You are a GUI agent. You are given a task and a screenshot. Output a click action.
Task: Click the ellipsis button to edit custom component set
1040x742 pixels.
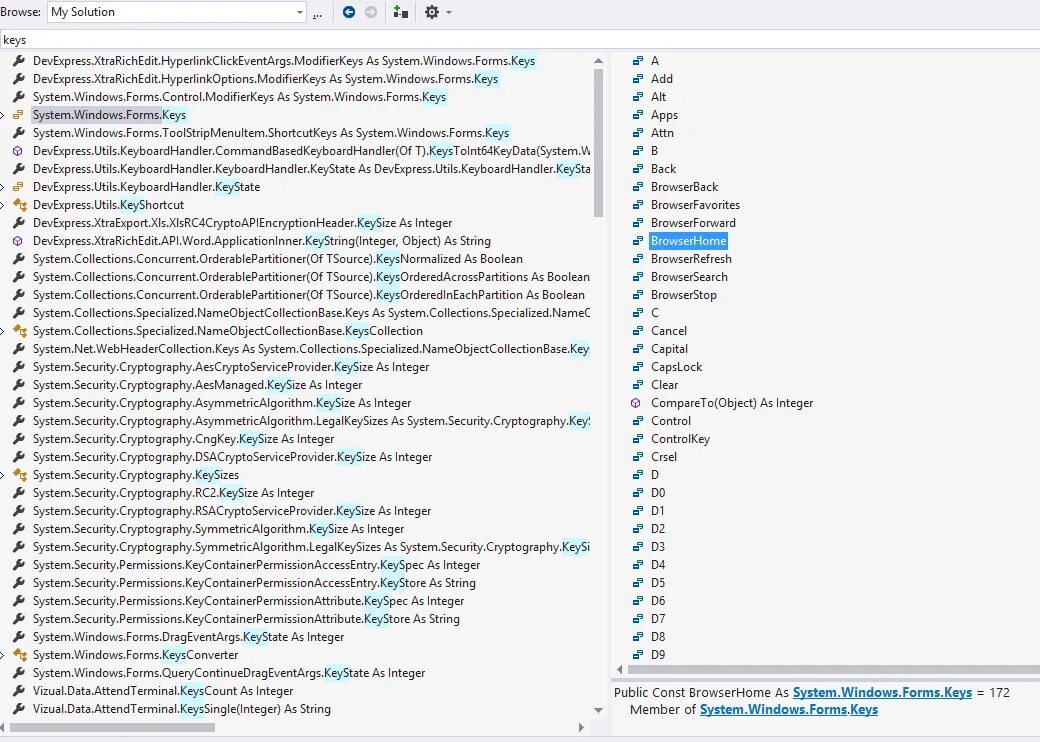[318, 13]
